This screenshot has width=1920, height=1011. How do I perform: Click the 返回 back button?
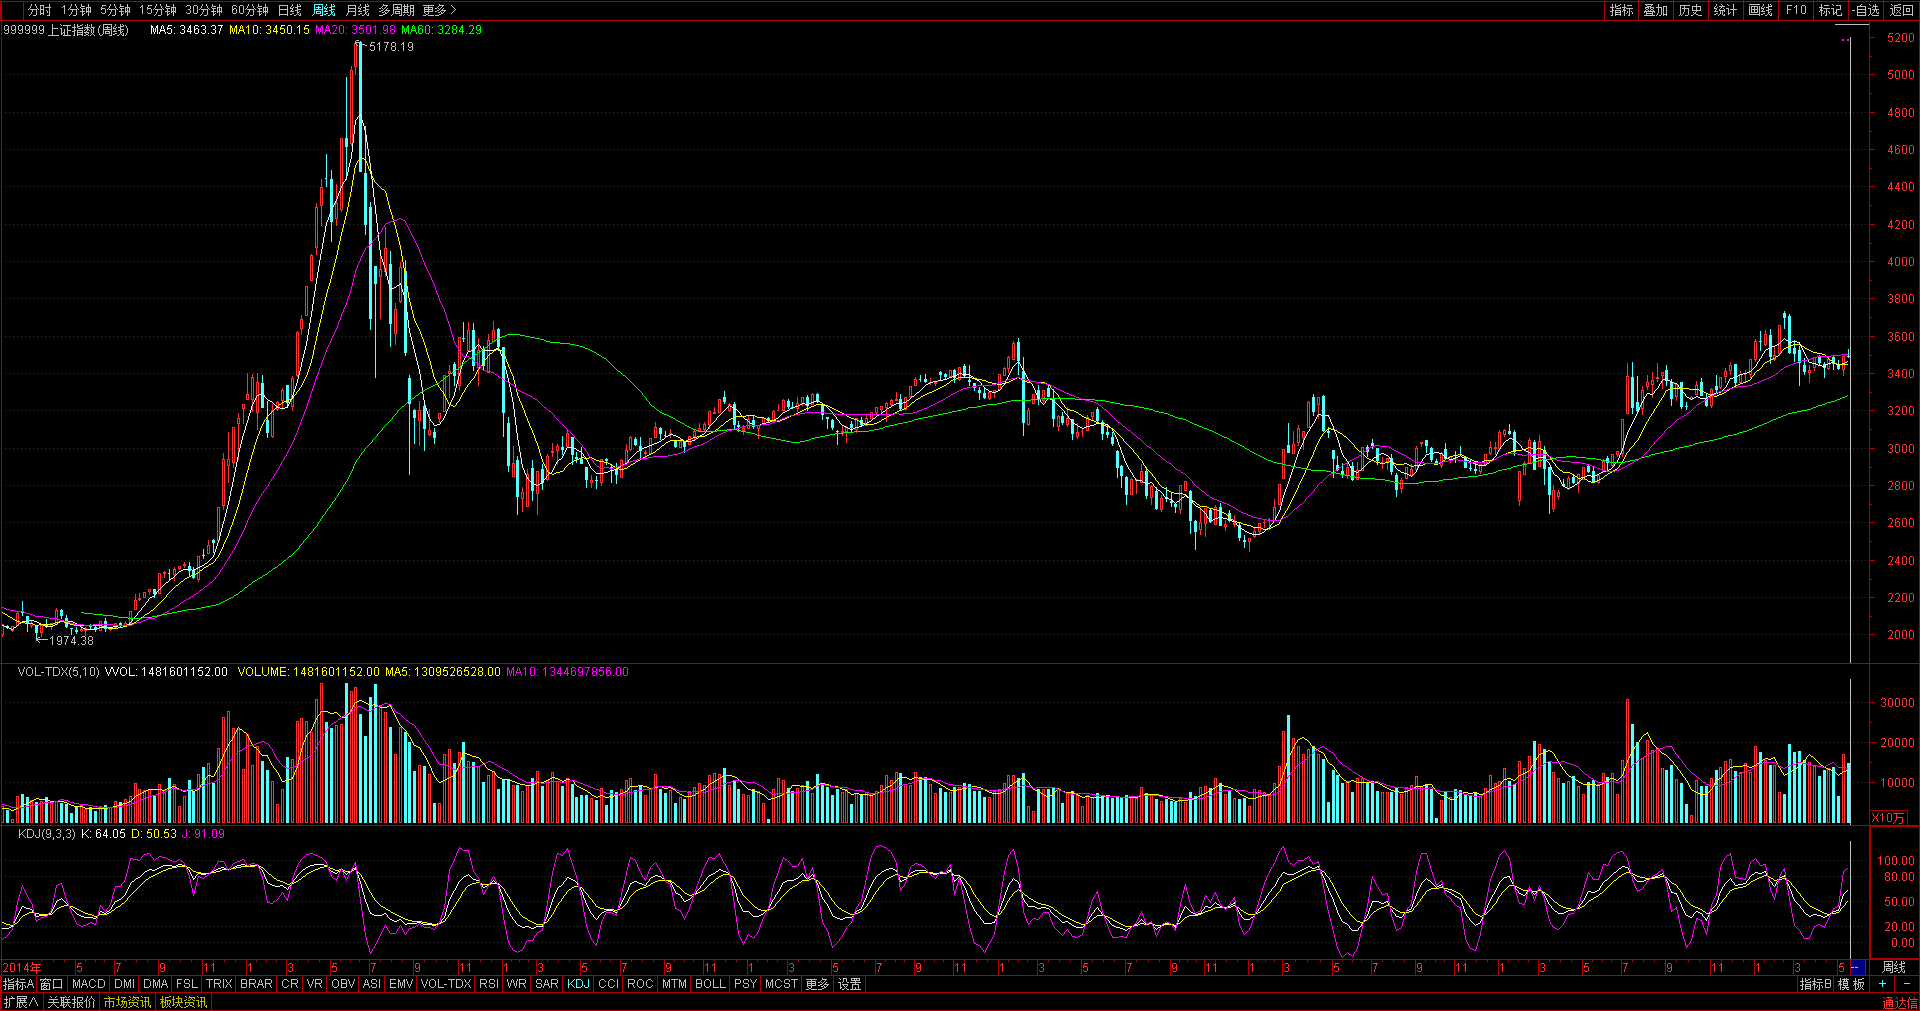[1902, 10]
